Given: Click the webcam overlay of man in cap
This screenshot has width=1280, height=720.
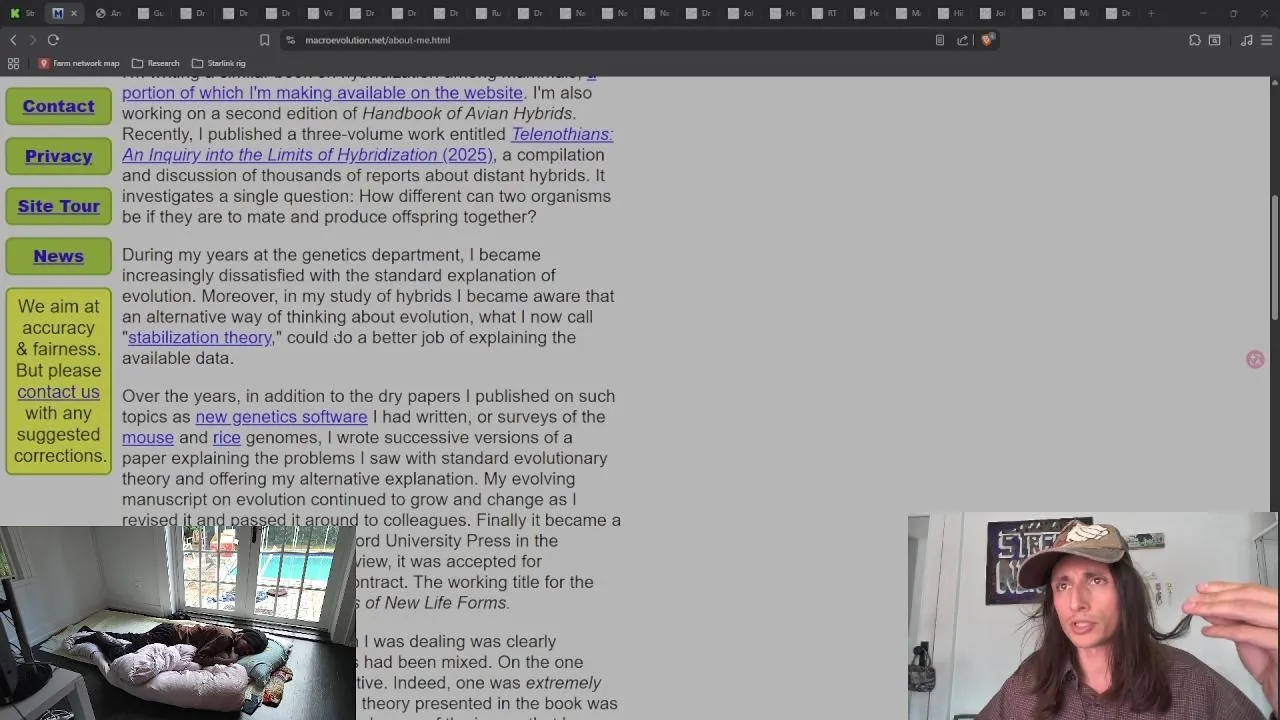Looking at the screenshot, I should (1093, 616).
